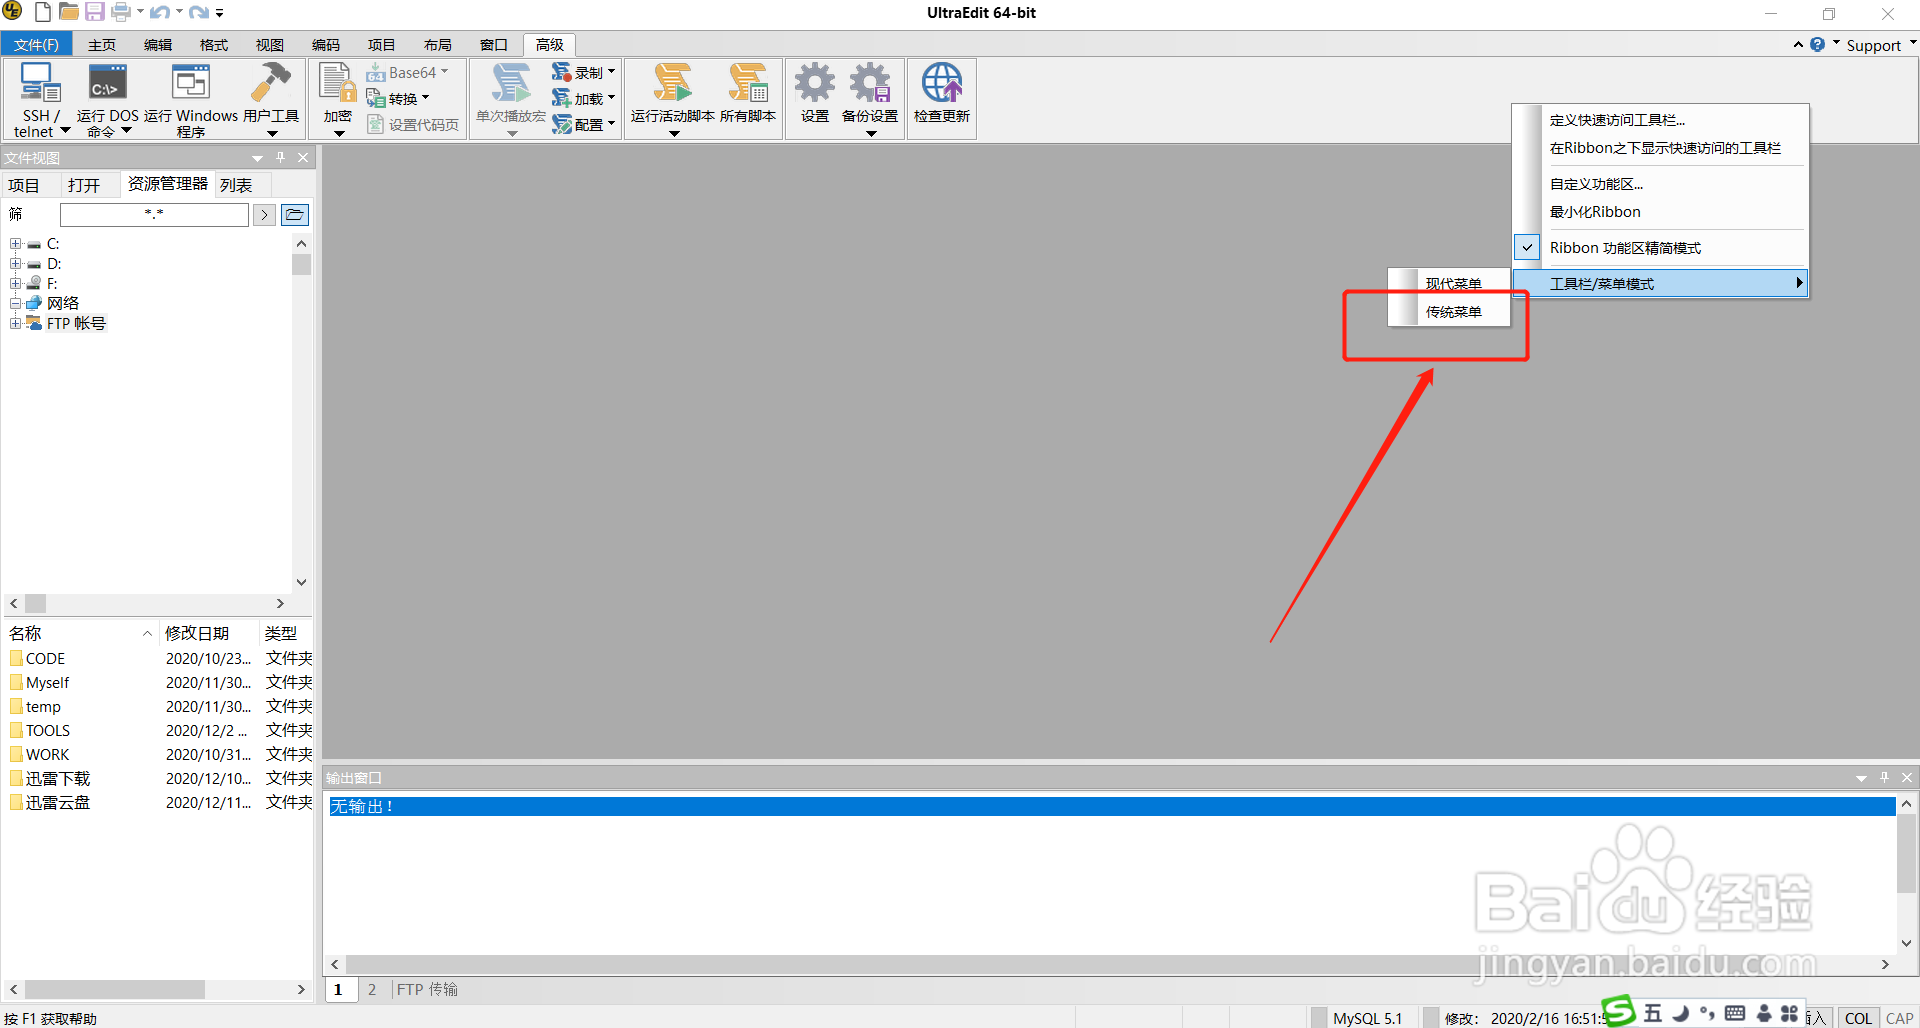The width and height of the screenshot is (1920, 1028).
Task: Click Print icon in quick access toolbar
Action: [x=121, y=12]
